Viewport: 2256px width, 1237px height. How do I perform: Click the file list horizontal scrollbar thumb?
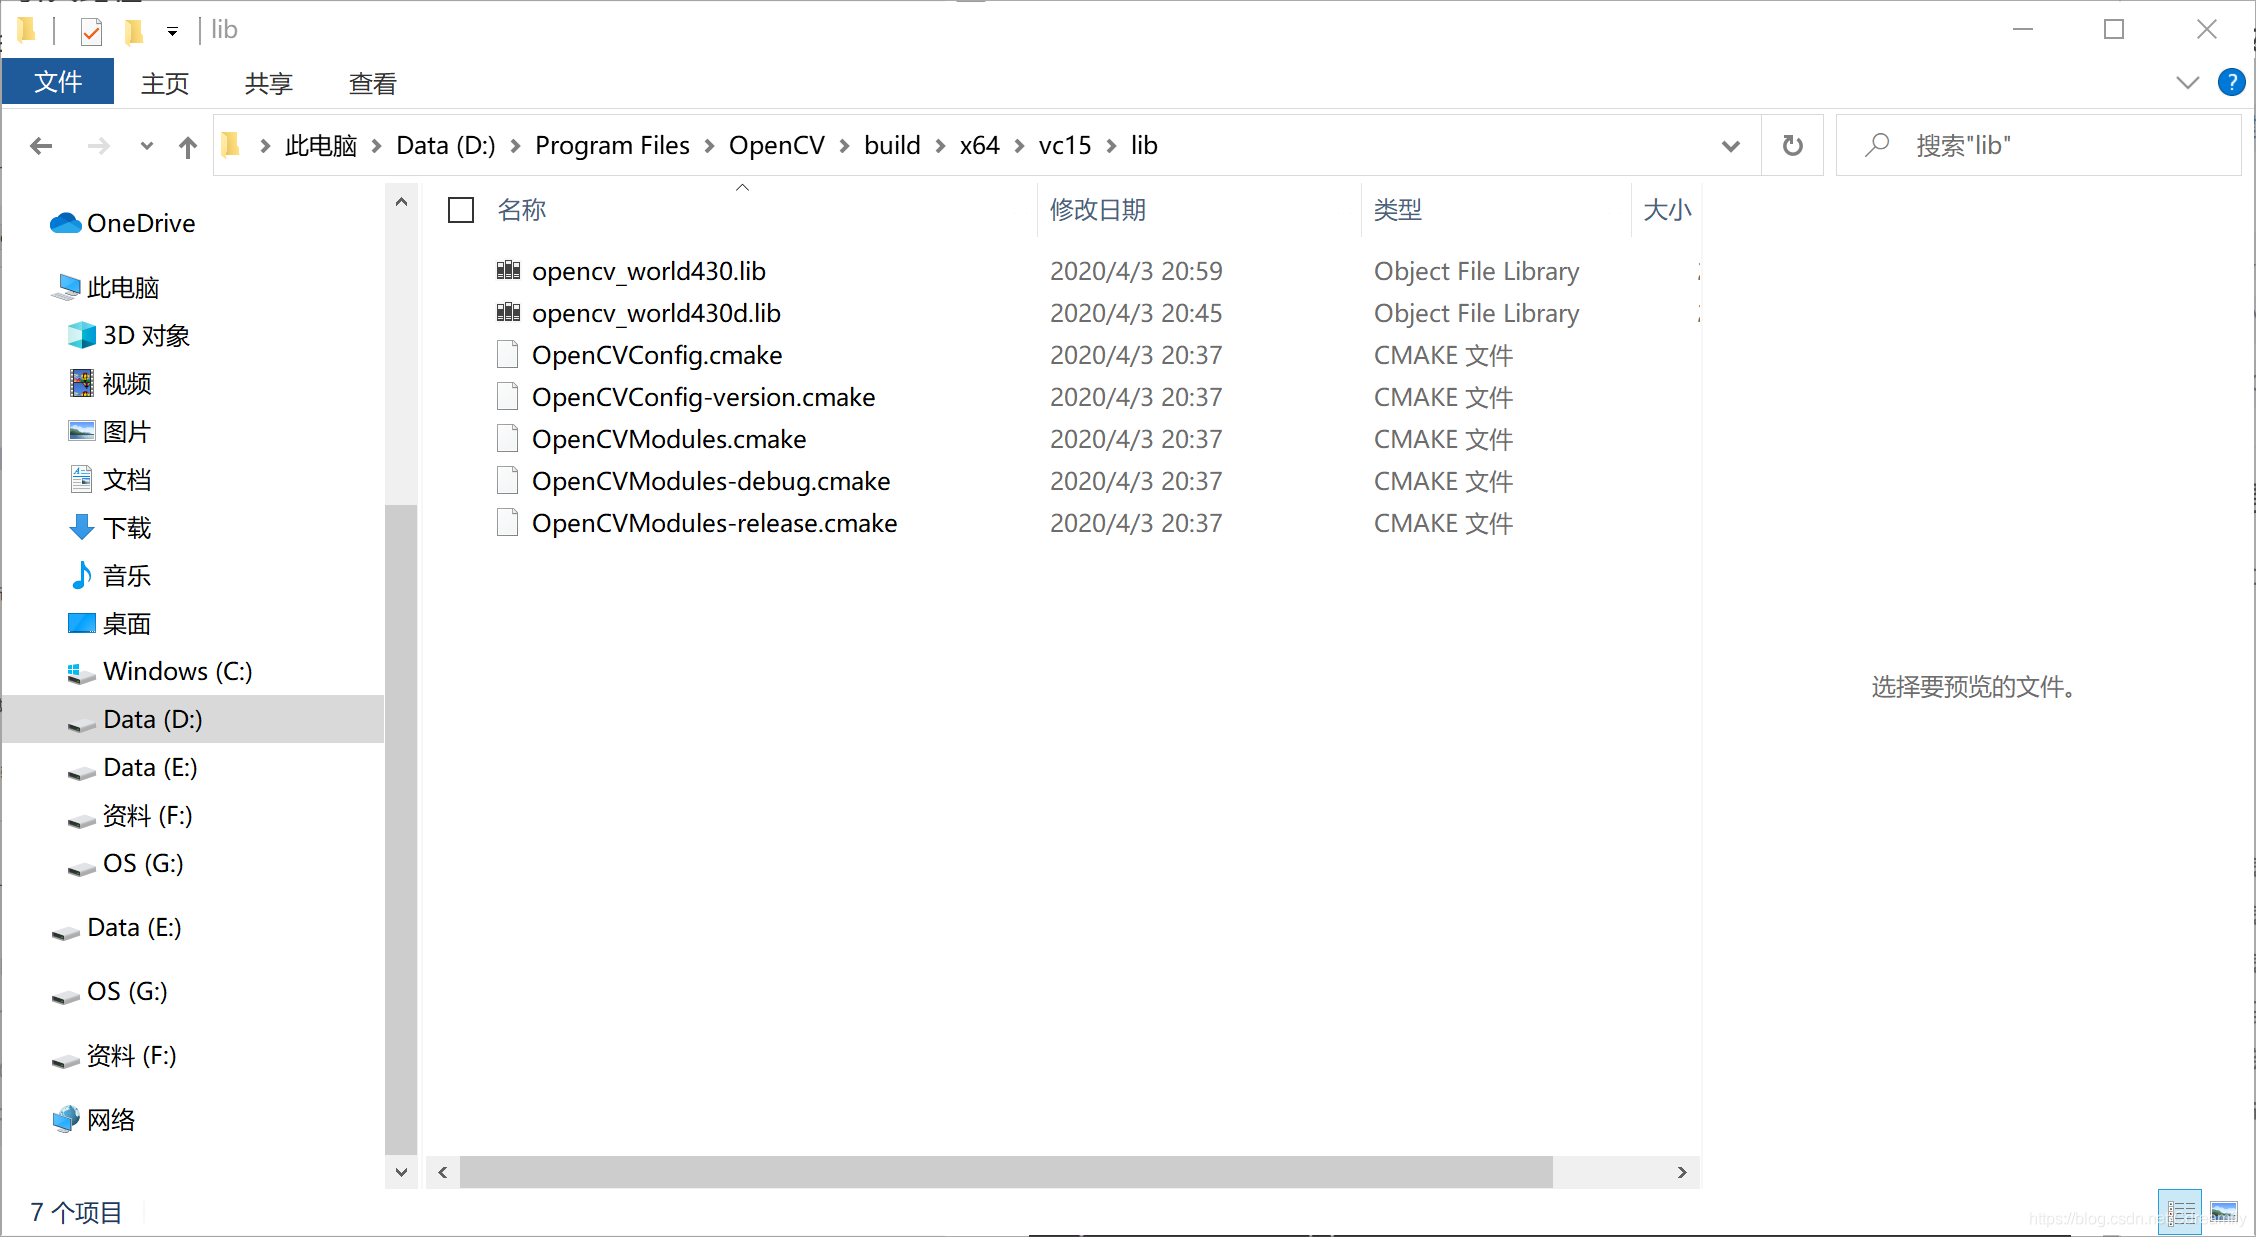pyautogui.click(x=1006, y=1172)
